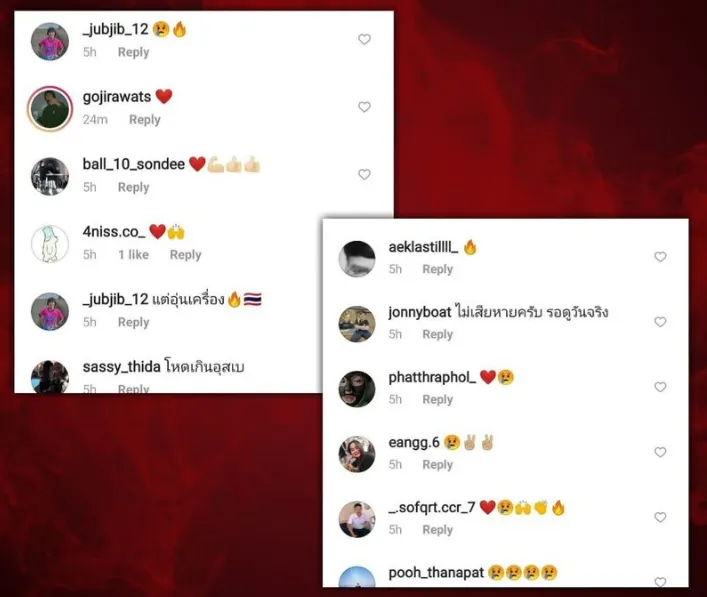Open sassy_thida username link
707x597 pixels.
[121, 367]
